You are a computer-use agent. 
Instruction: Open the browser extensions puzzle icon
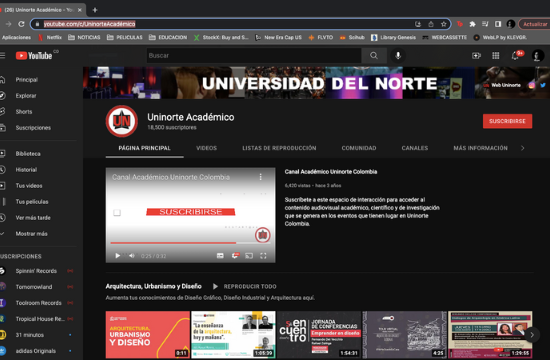(x=472, y=24)
